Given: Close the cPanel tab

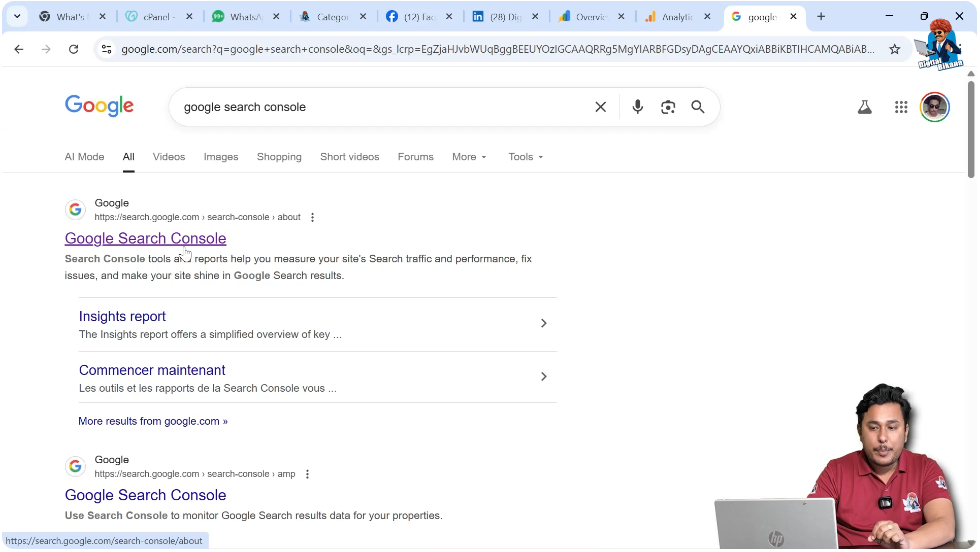Looking at the screenshot, I should [x=189, y=17].
